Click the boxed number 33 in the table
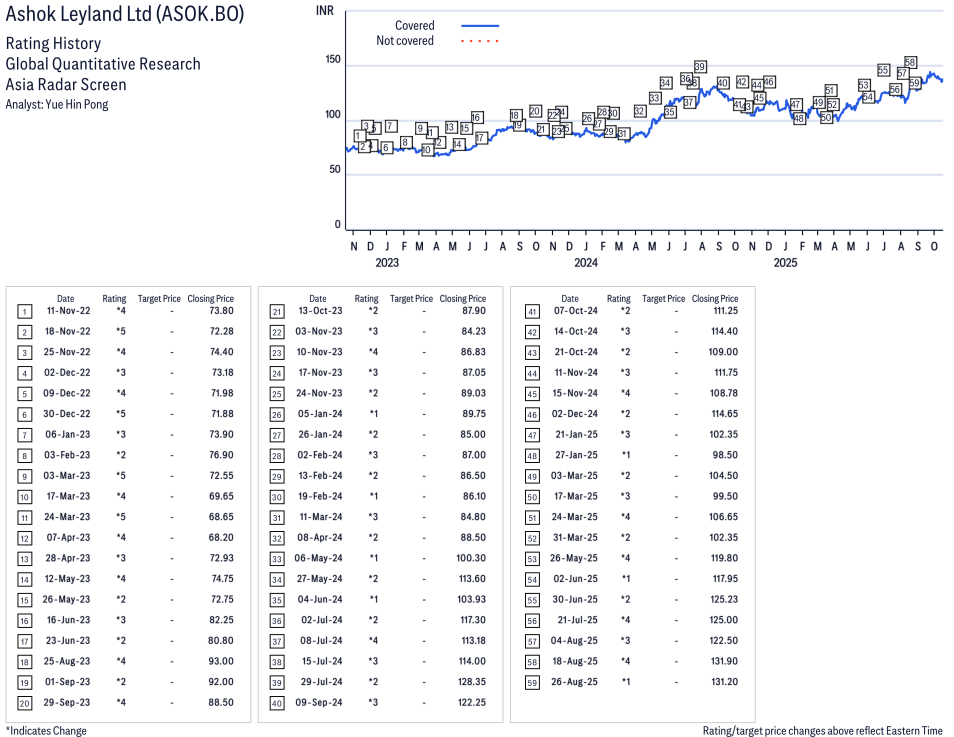The height and width of the screenshot is (737, 954). pos(277,559)
